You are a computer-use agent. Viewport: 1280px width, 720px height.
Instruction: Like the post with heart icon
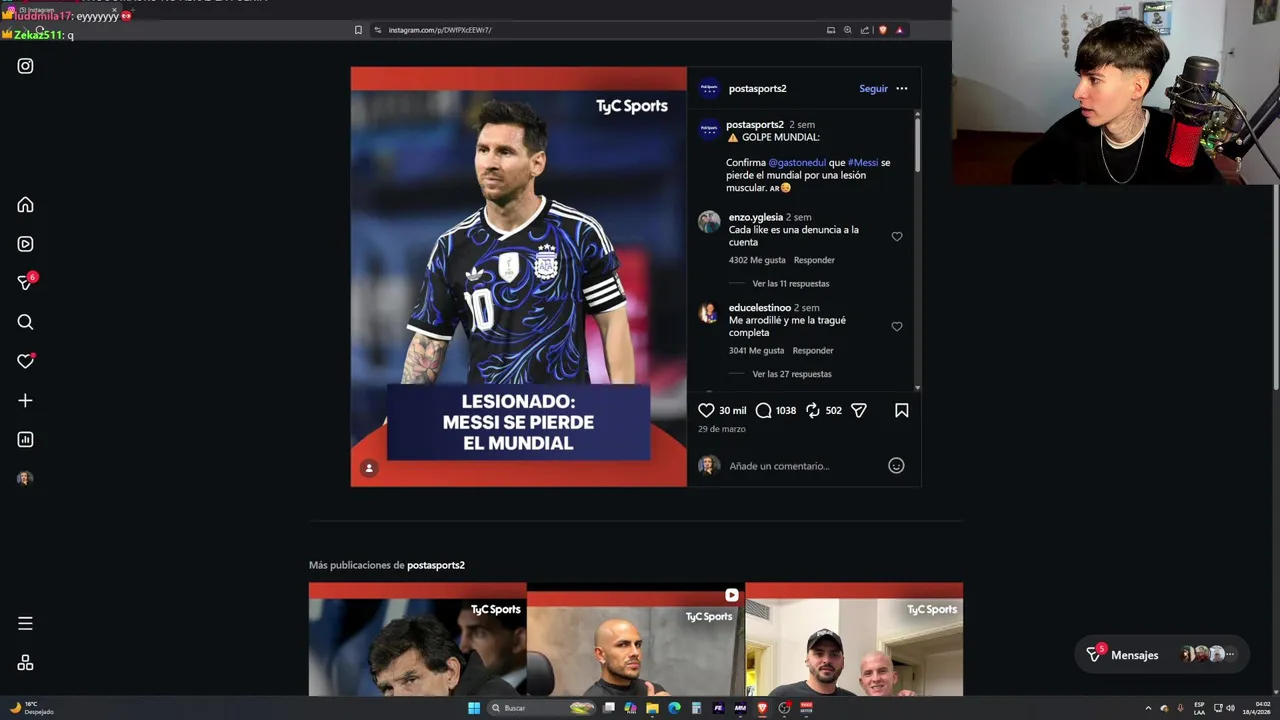click(706, 410)
